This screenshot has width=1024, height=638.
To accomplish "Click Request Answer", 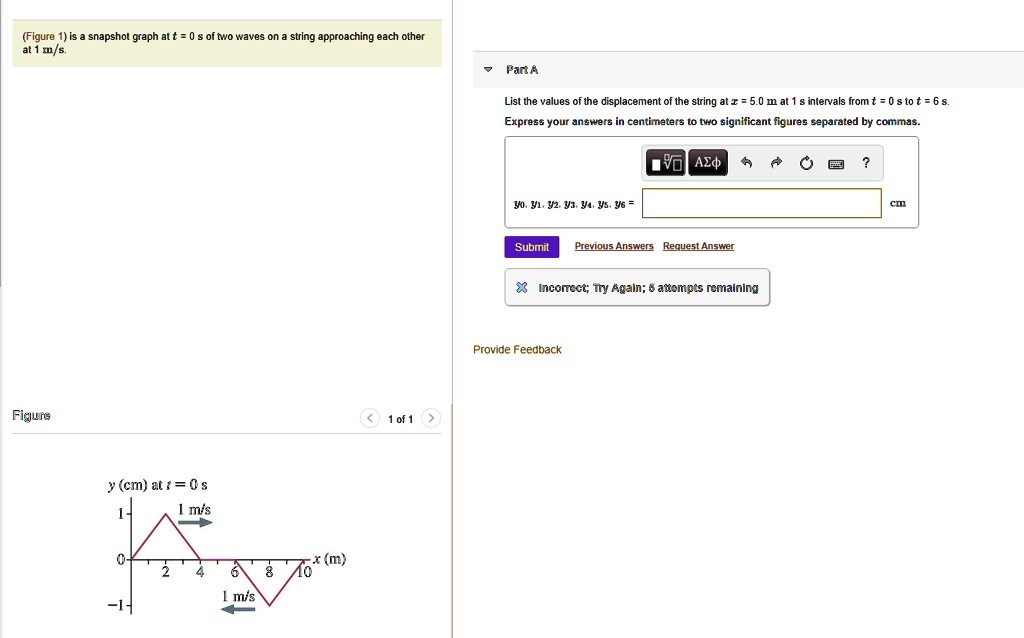I will coord(697,246).
